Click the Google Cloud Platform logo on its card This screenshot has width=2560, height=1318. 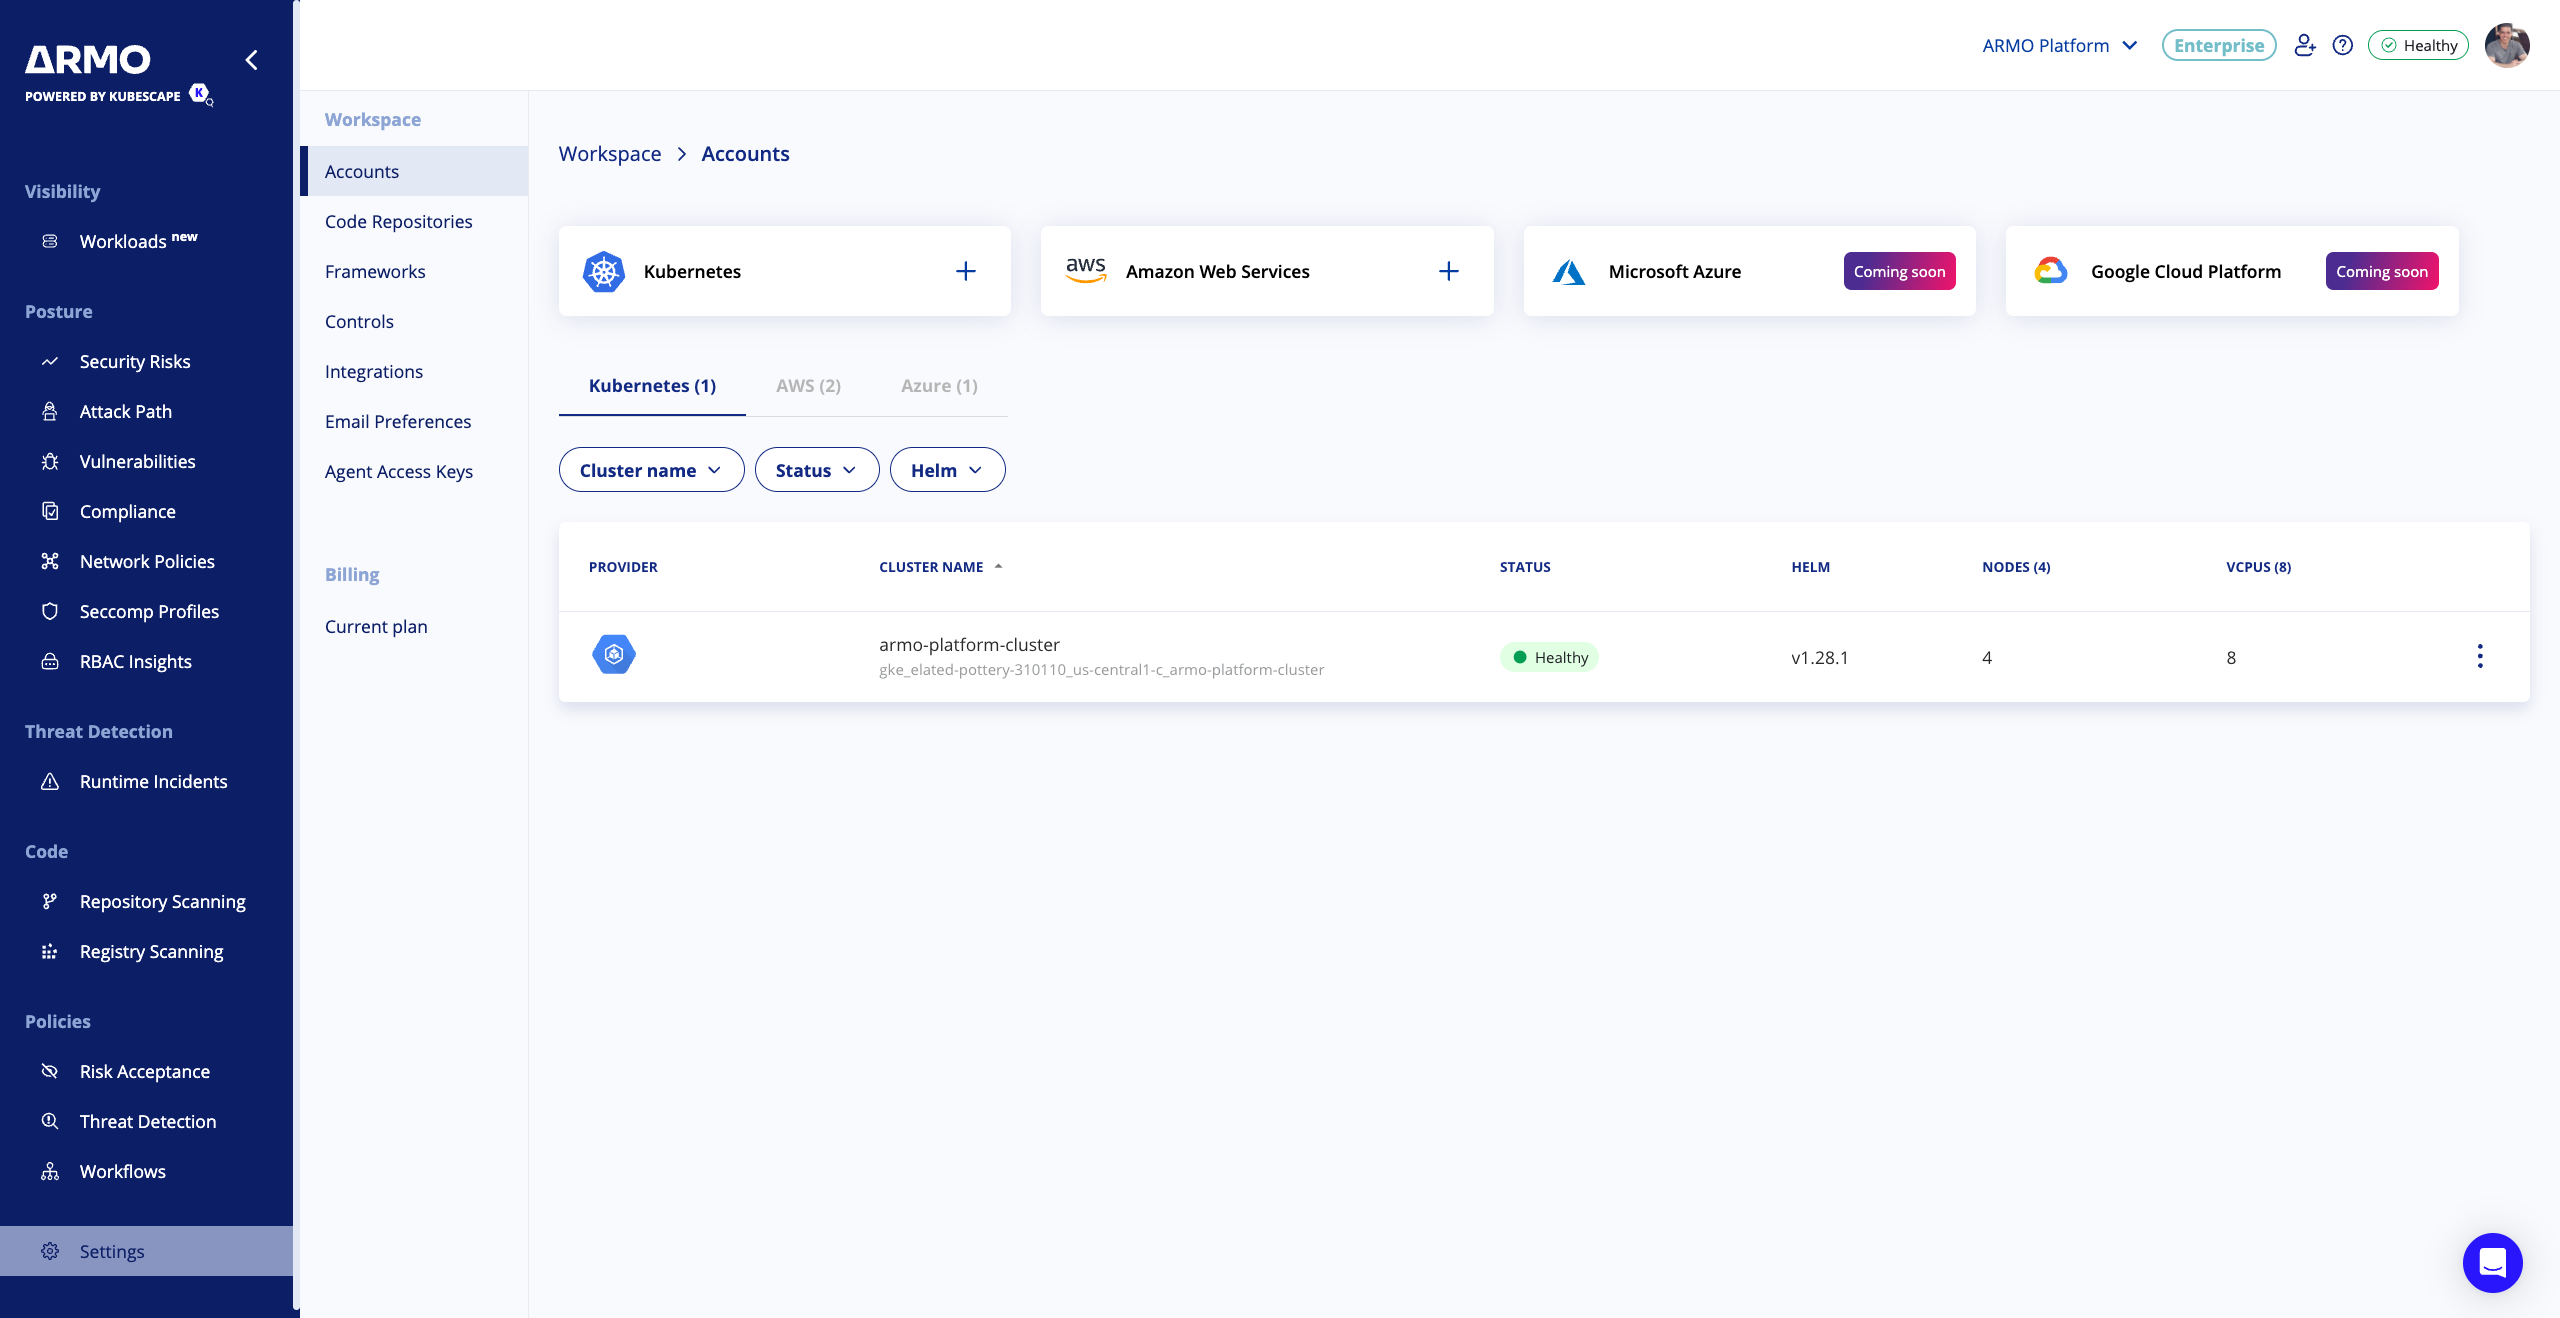(2051, 270)
